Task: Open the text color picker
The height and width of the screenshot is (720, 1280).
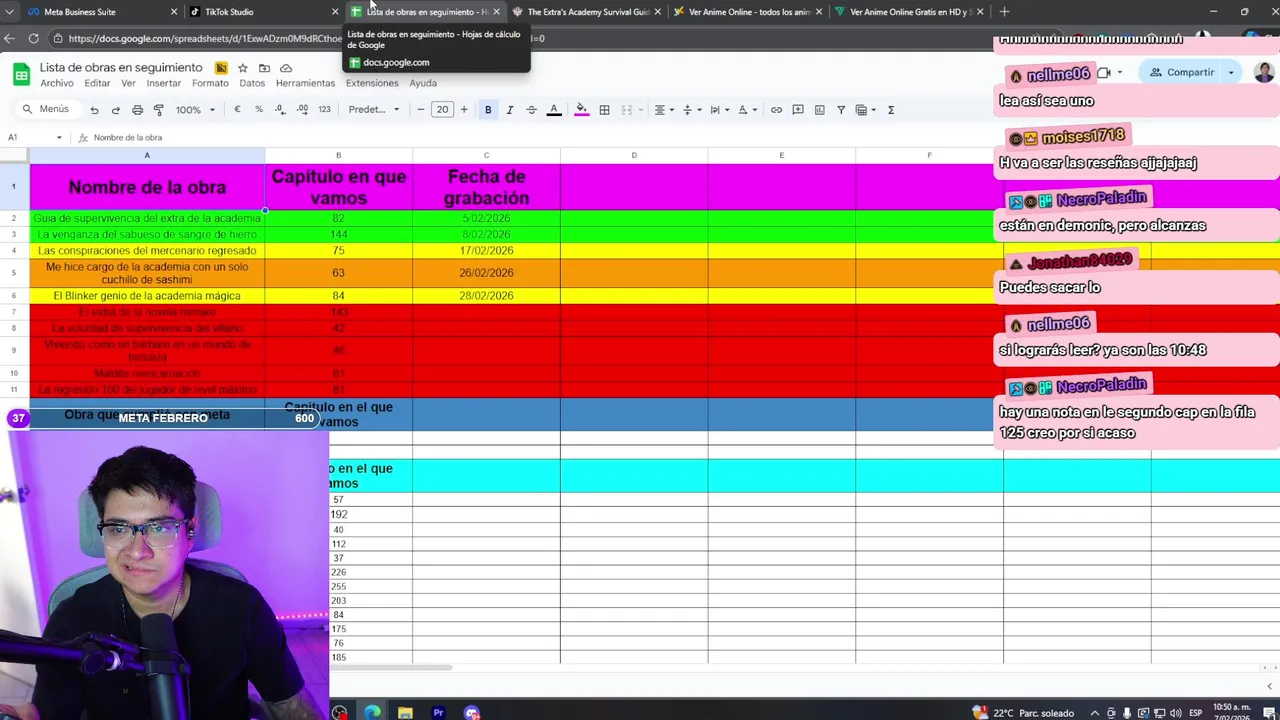Action: pyautogui.click(x=554, y=110)
